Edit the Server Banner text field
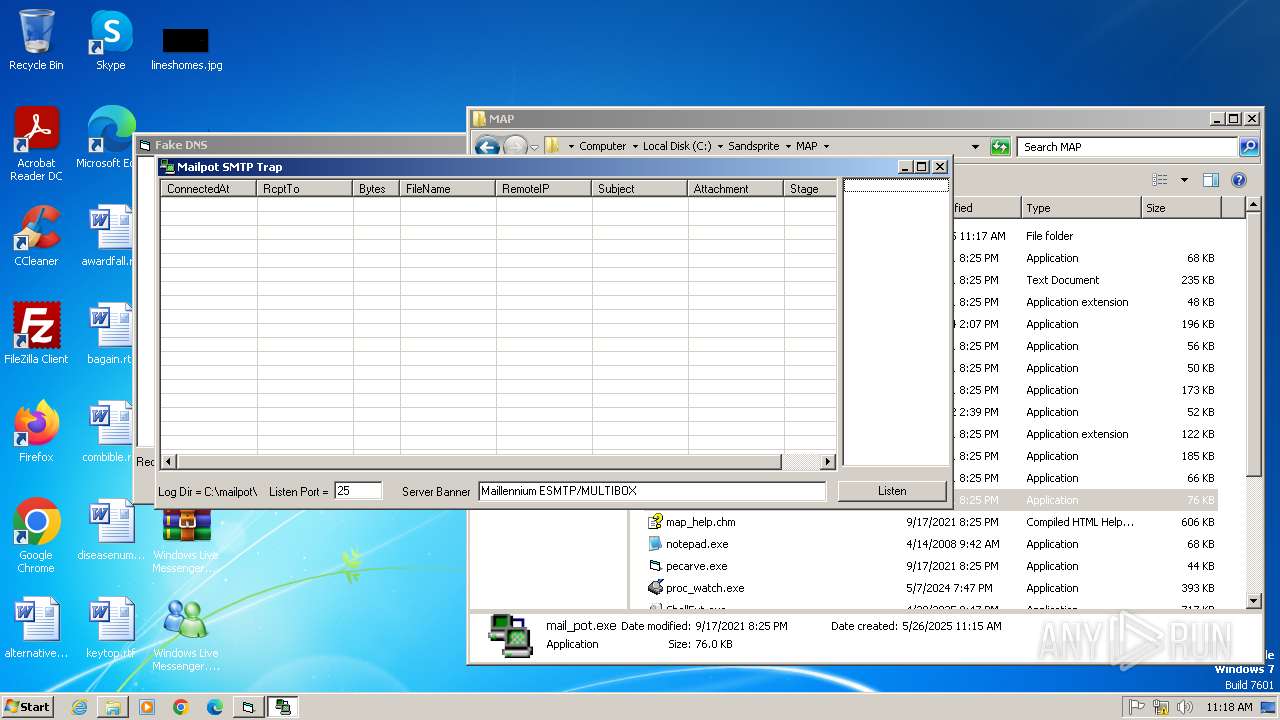 pos(652,491)
